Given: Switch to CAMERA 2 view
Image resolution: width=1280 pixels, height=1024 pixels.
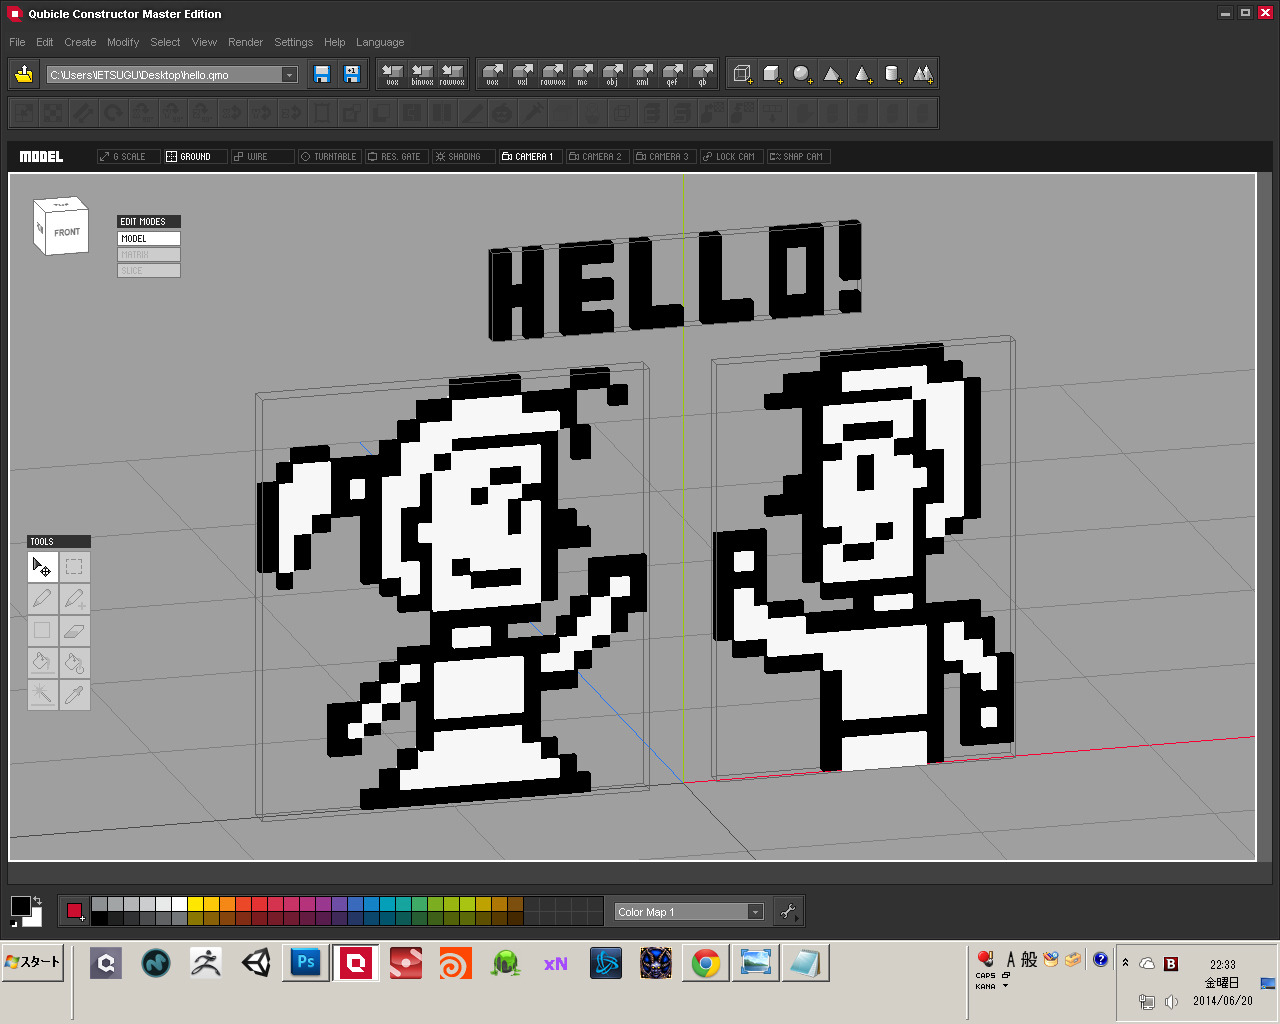Looking at the screenshot, I should [x=597, y=157].
